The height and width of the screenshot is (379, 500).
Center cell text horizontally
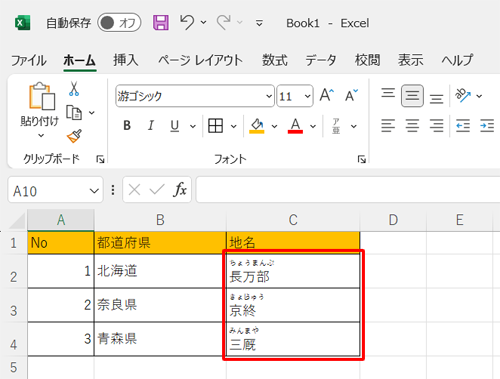point(412,126)
